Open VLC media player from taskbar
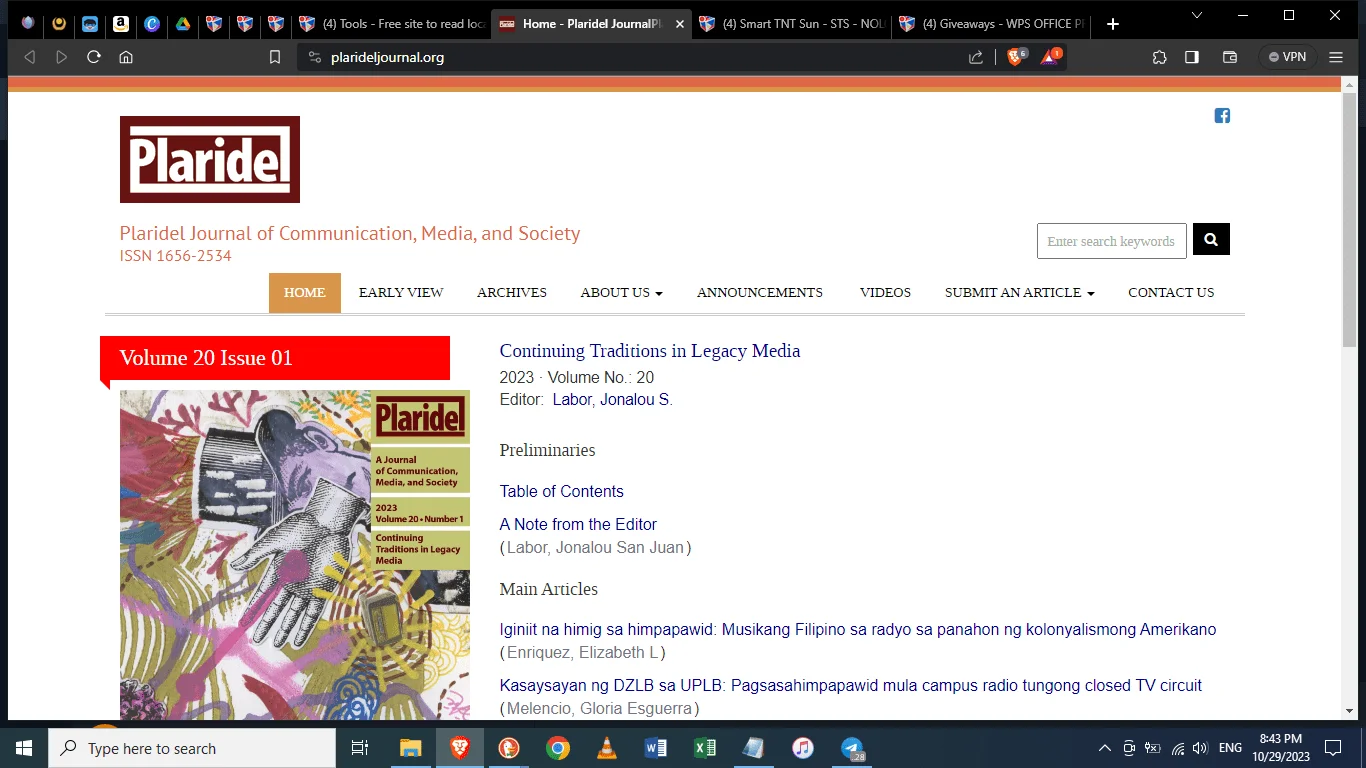 [607, 748]
